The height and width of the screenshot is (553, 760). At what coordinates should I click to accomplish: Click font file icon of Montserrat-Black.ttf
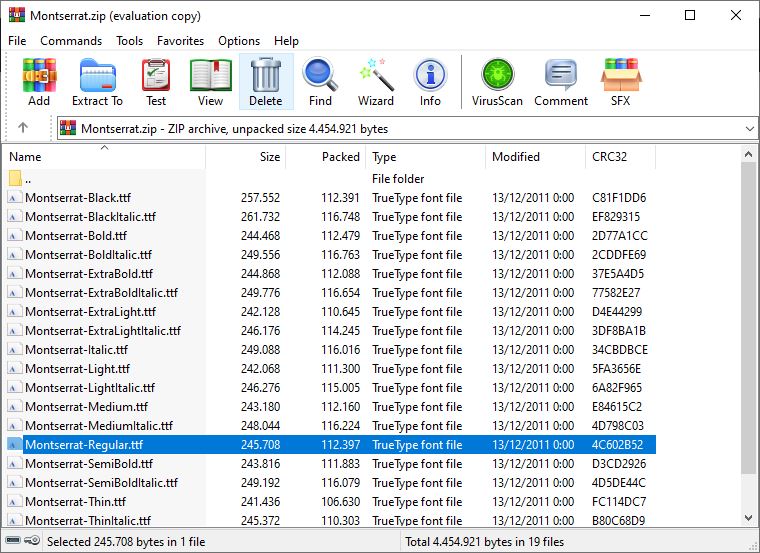tap(14, 198)
